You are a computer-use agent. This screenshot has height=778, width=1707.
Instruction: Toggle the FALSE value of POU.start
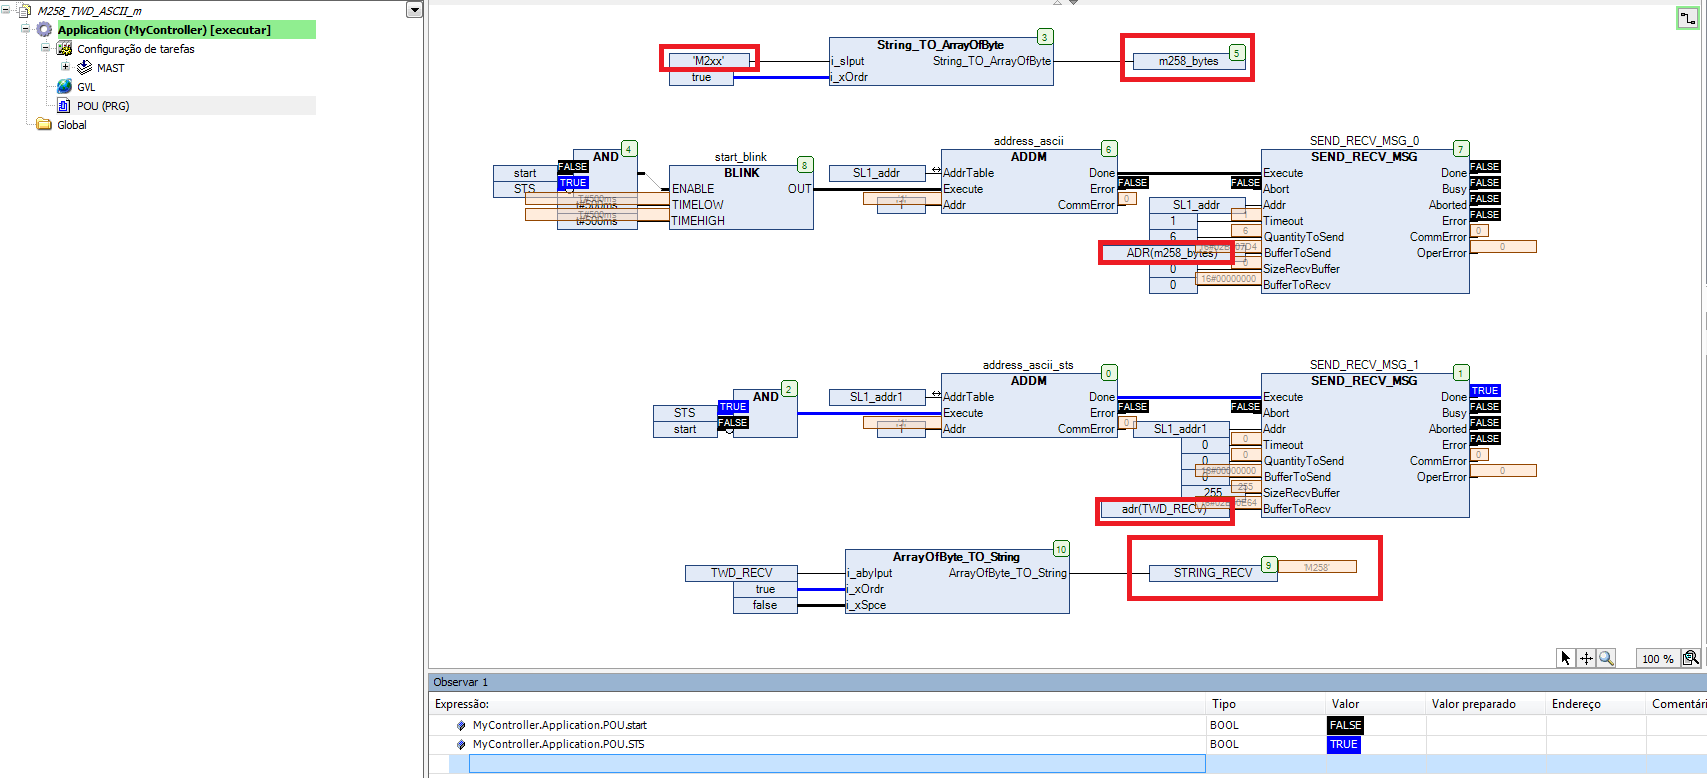point(1345,725)
